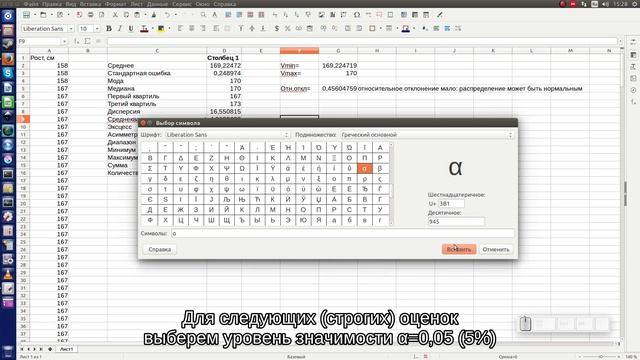Open the font size dropdown showing 10
Screen dimensions: 640x360
[97, 29]
